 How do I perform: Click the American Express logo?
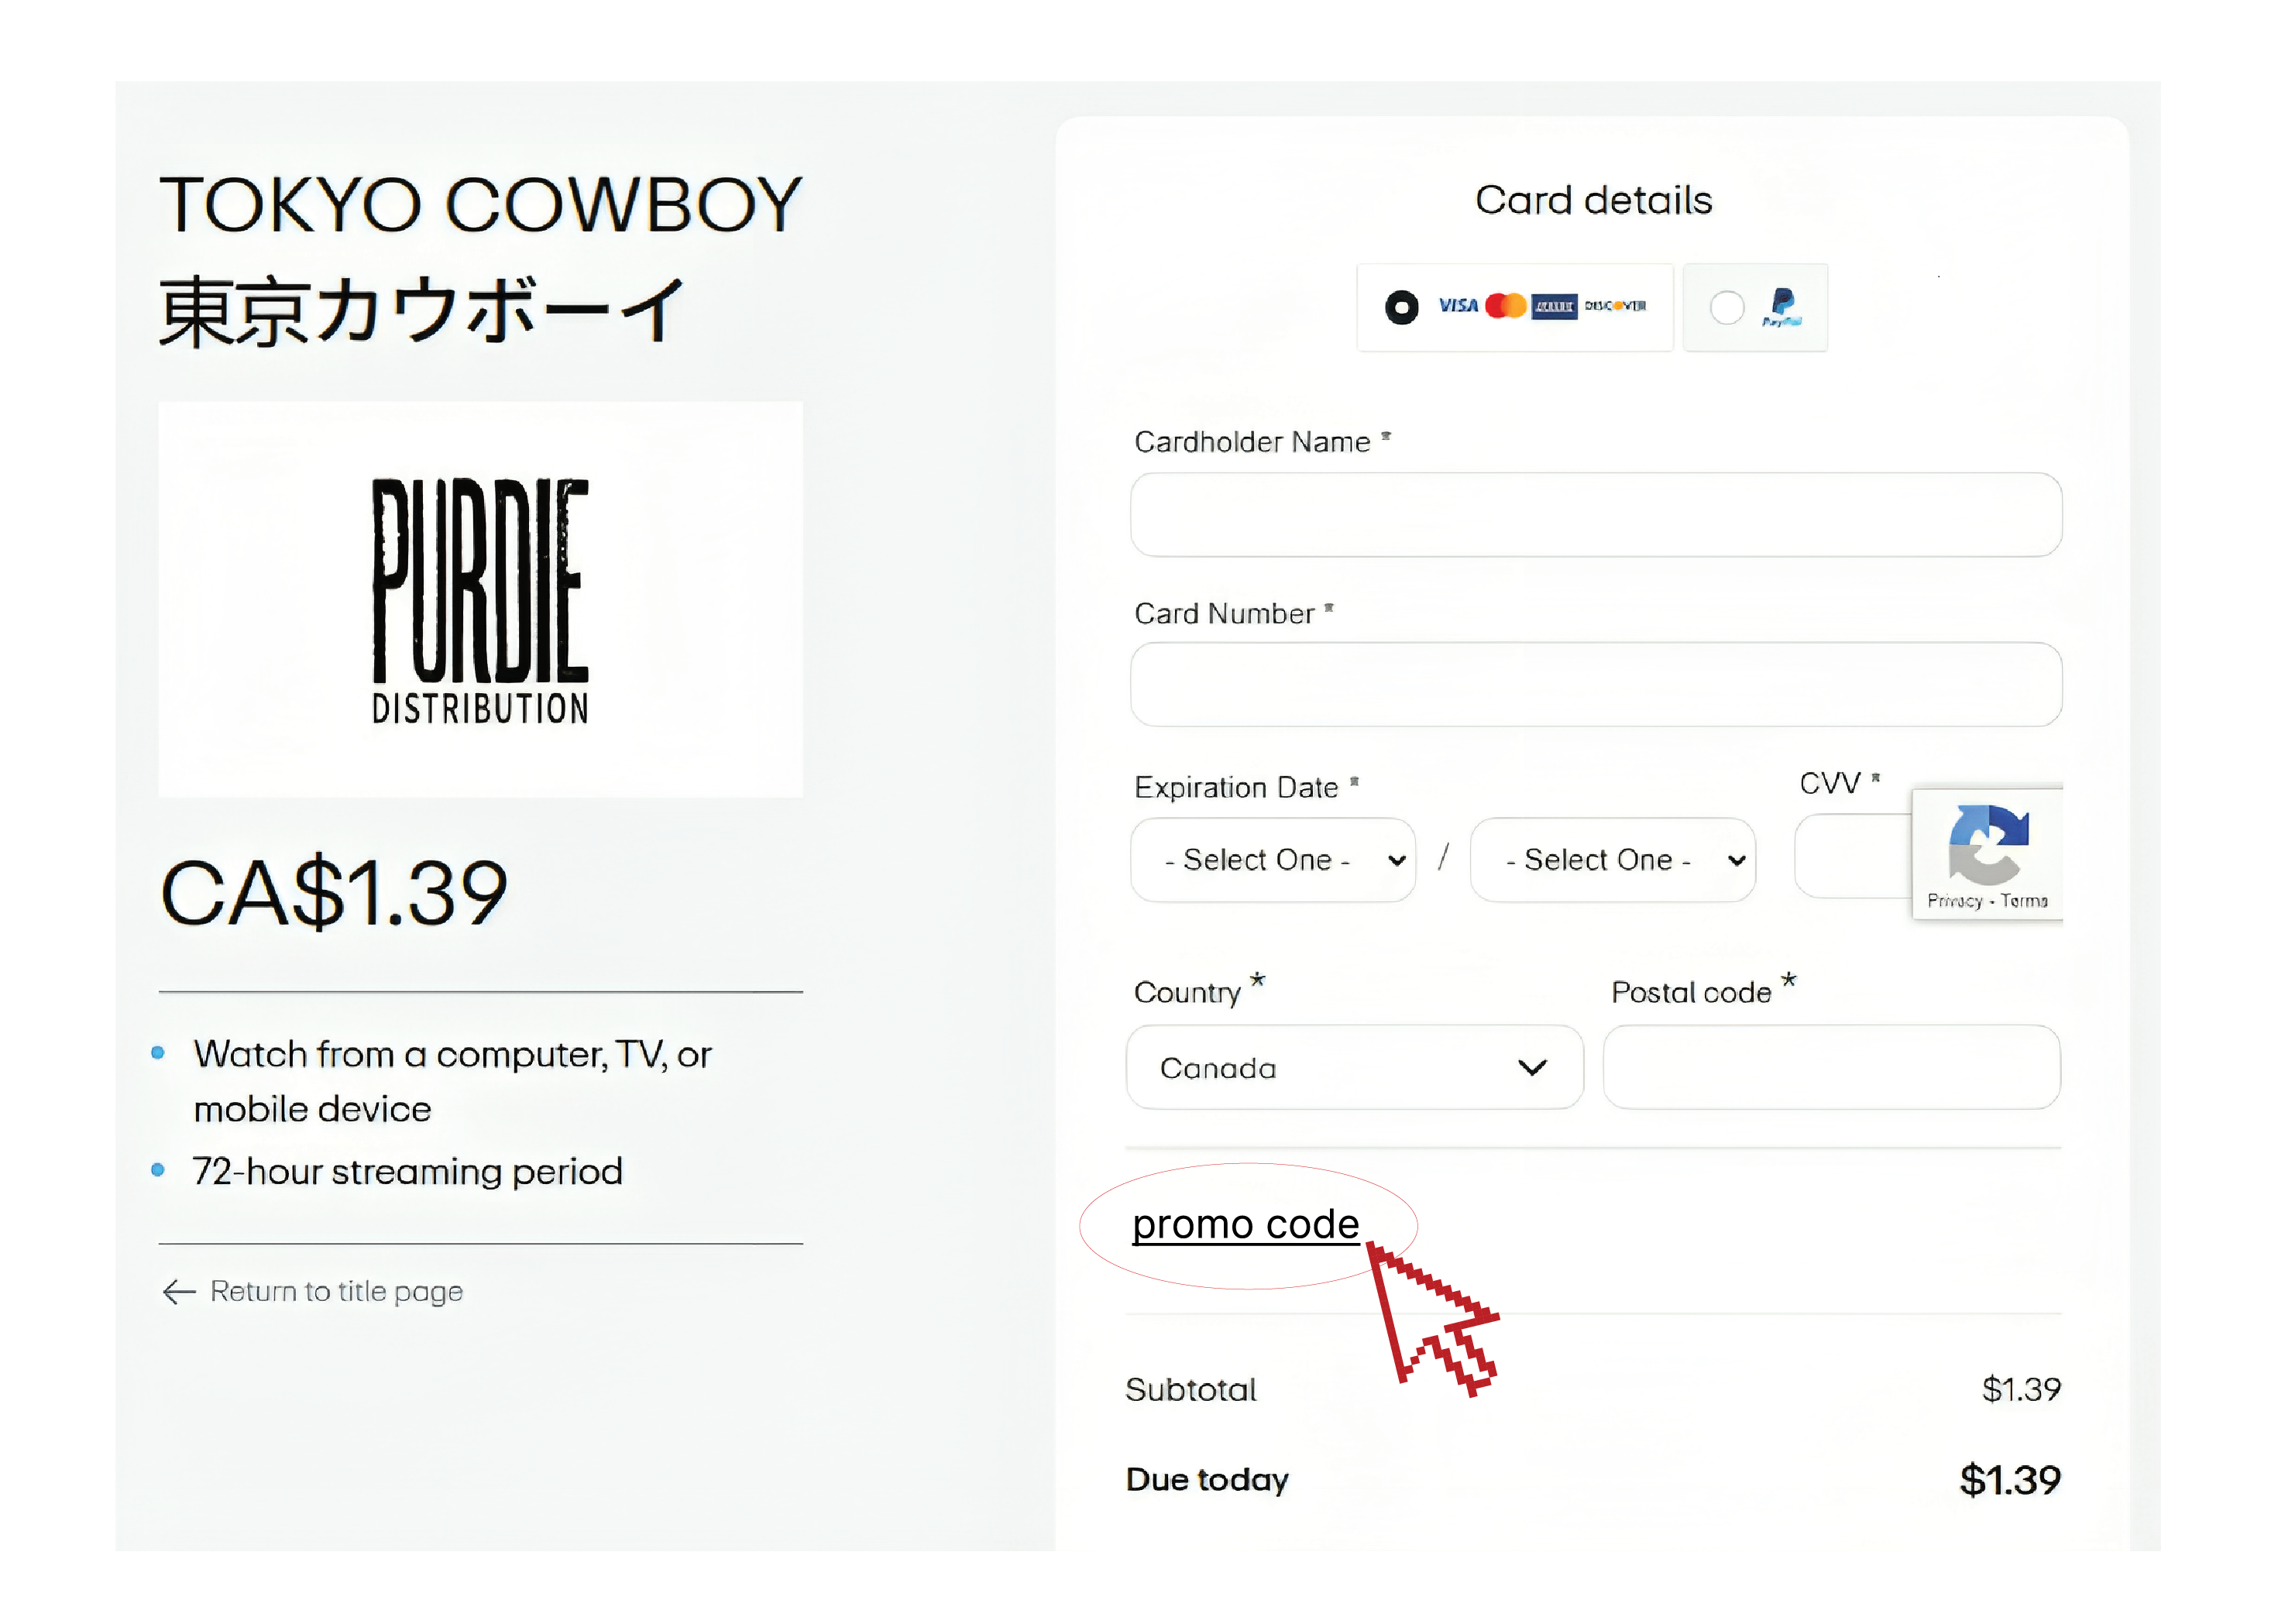(1554, 307)
